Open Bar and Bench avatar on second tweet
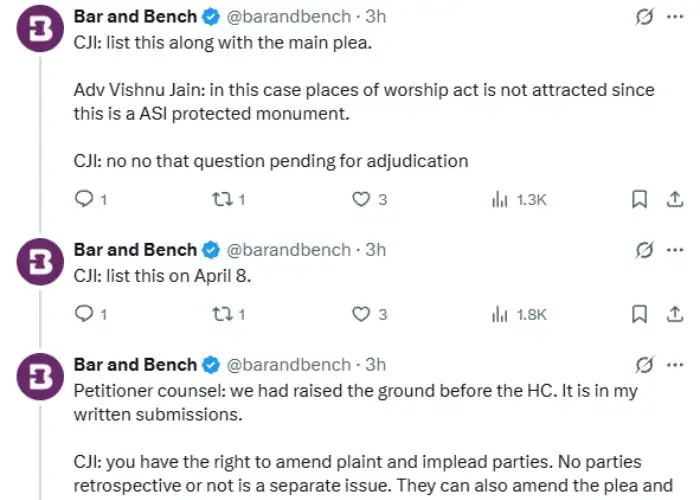700x500 pixels. coord(40,262)
